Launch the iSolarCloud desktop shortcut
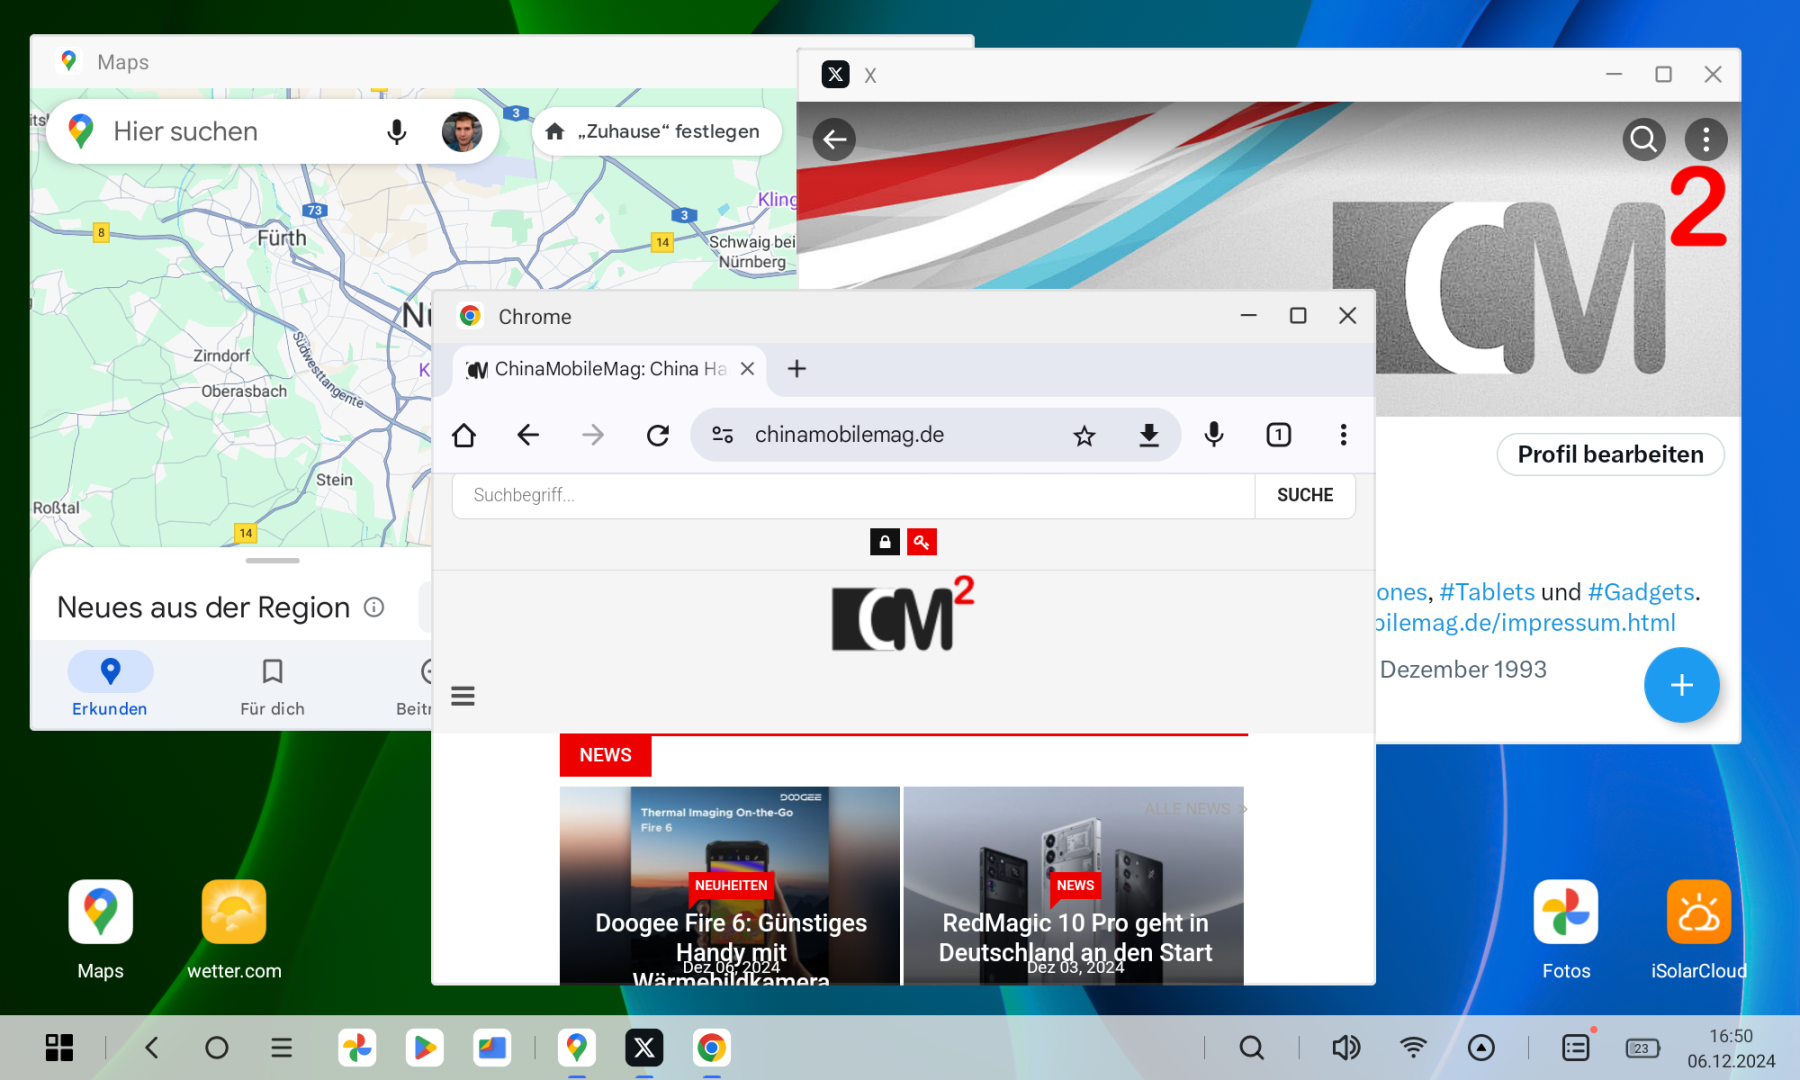Image resolution: width=1800 pixels, height=1080 pixels. click(x=1699, y=929)
